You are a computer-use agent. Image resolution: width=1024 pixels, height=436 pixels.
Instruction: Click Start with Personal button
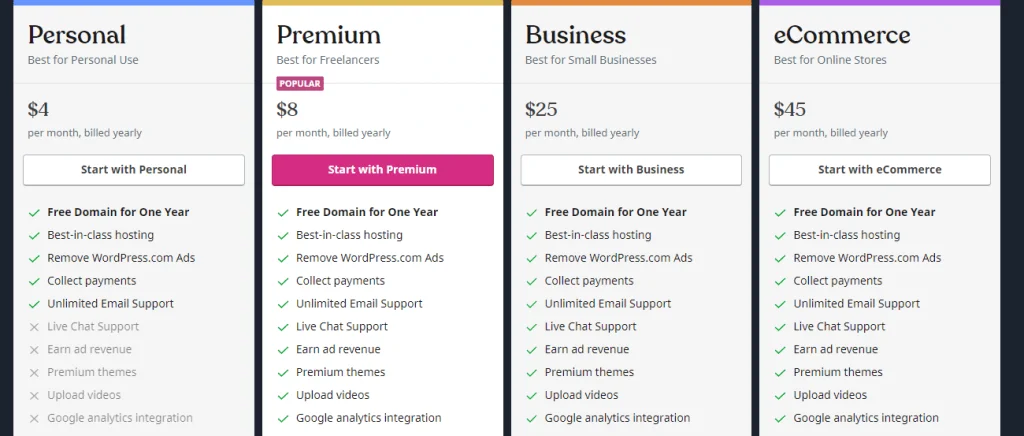pyautogui.click(x=133, y=170)
